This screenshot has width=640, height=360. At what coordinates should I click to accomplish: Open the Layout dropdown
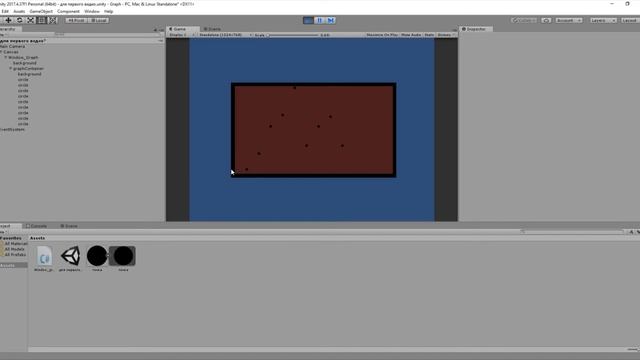tap(630, 20)
